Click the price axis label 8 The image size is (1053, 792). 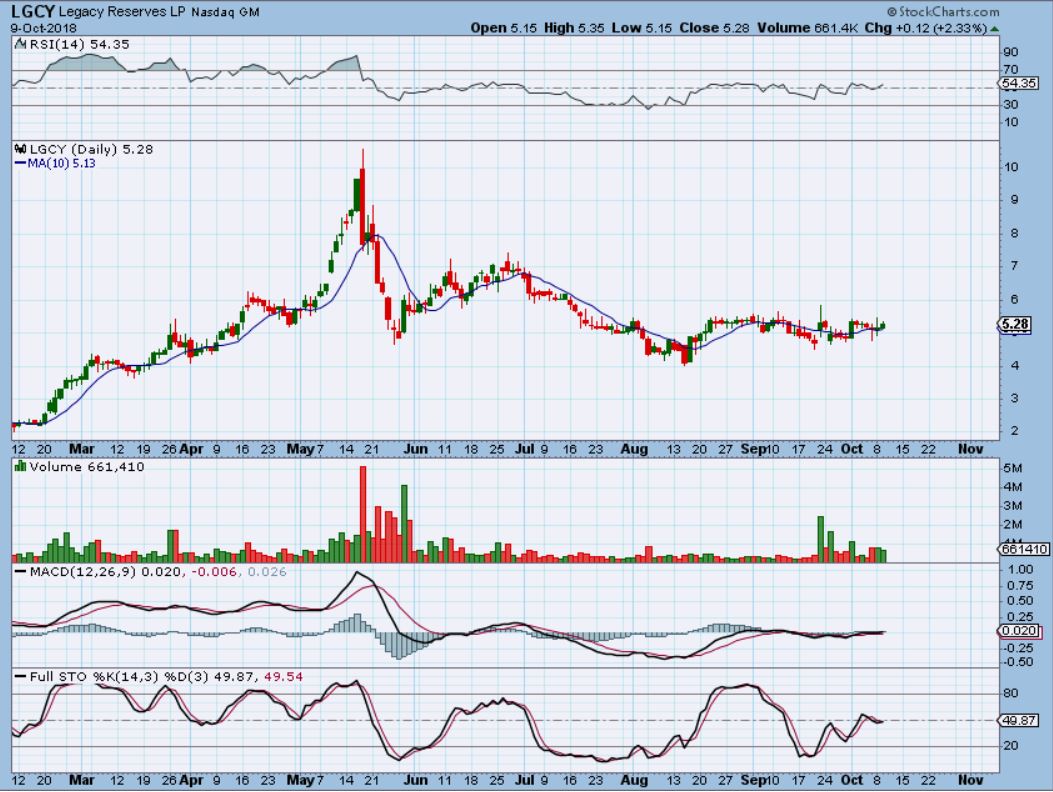pyautogui.click(x=1014, y=234)
